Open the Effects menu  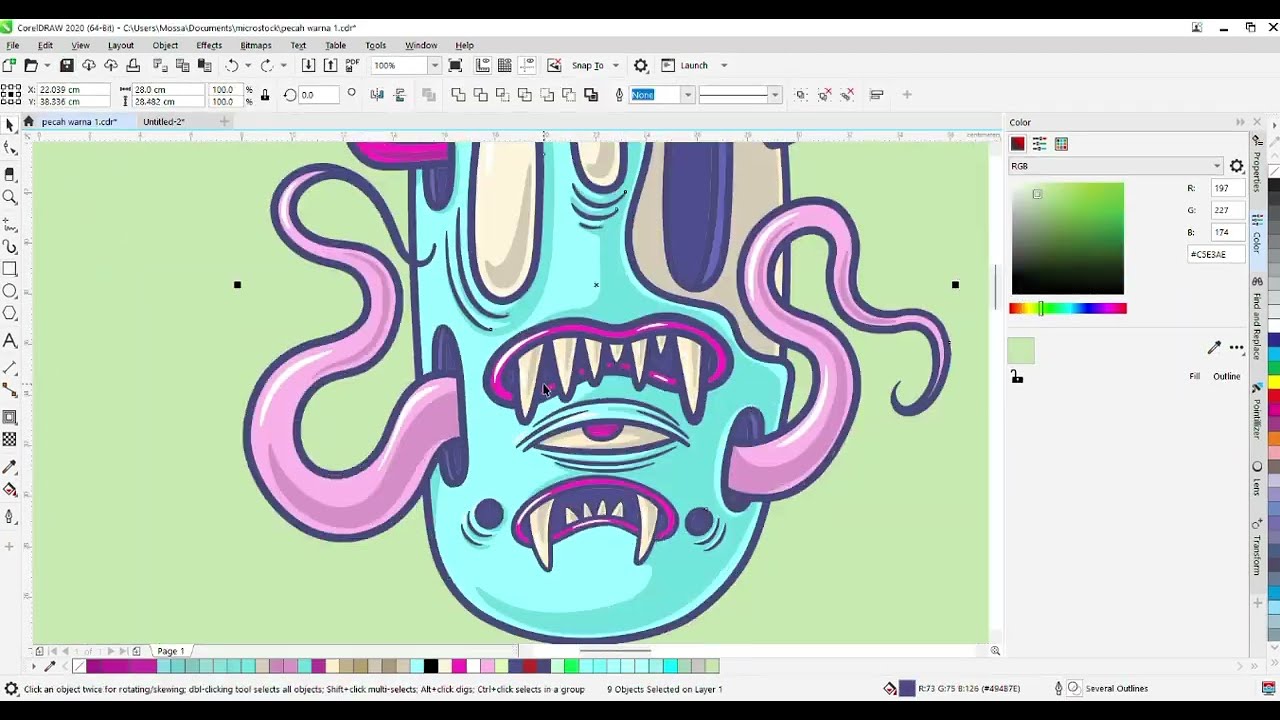click(x=209, y=45)
